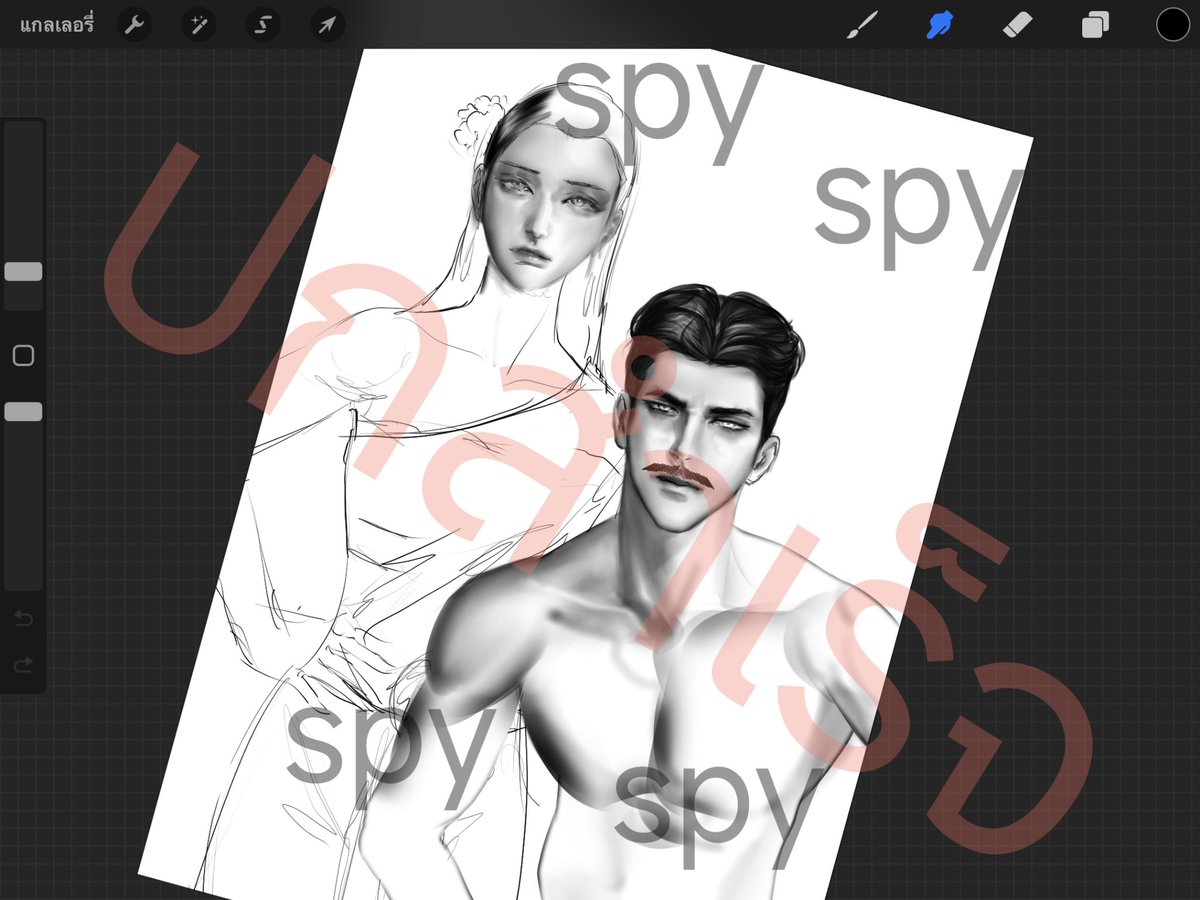
Task: Select the Smudge finger tool
Action: [x=939, y=25]
